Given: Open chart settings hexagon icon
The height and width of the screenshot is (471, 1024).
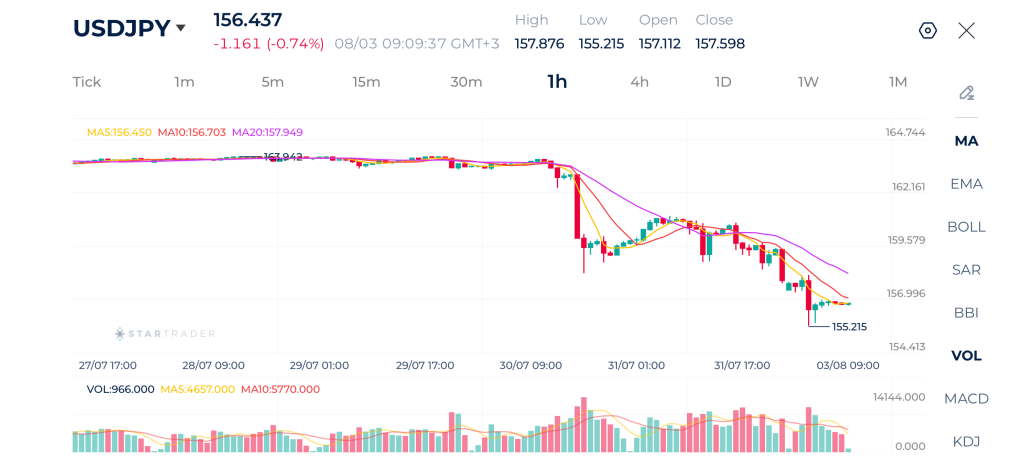Looking at the screenshot, I should tap(927, 31).
